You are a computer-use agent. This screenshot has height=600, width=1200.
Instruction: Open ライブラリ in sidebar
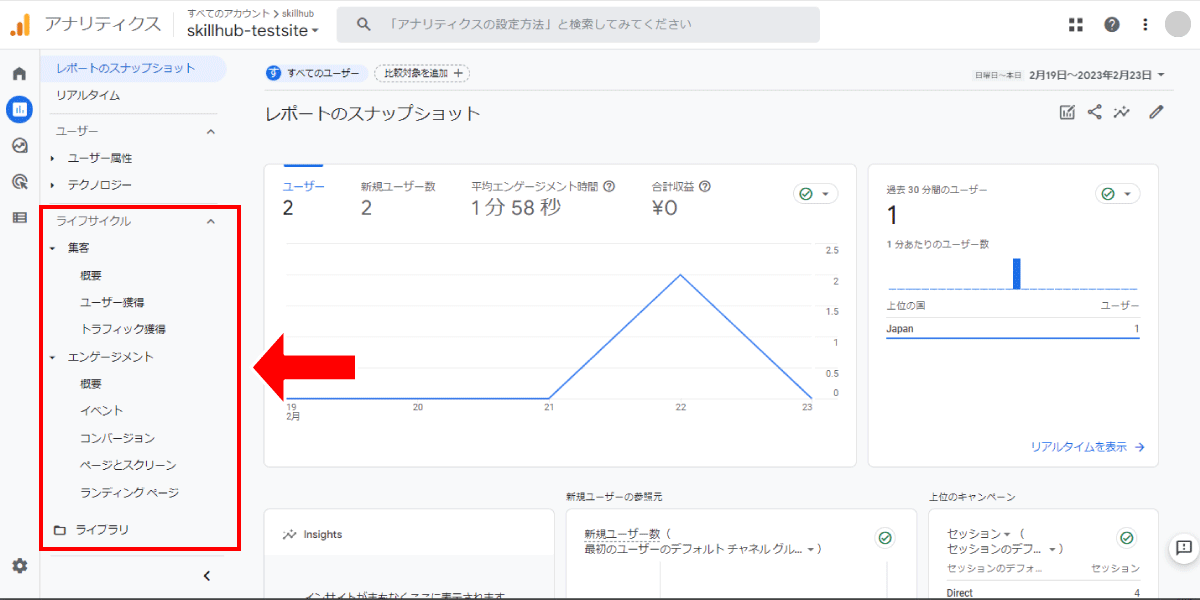[x=102, y=530]
